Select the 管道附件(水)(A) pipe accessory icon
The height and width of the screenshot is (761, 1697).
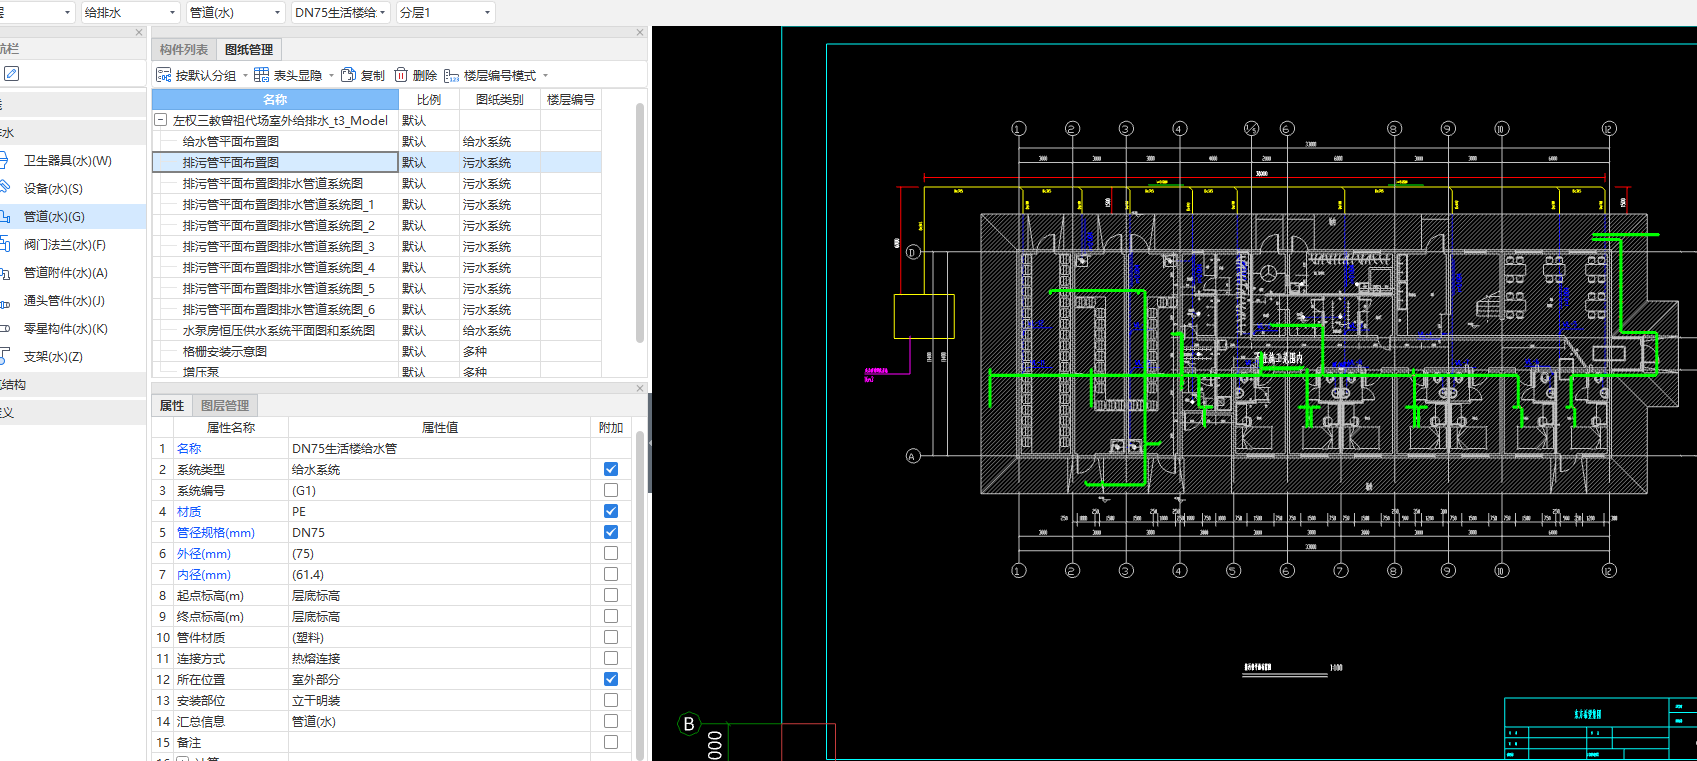[x=5, y=272]
